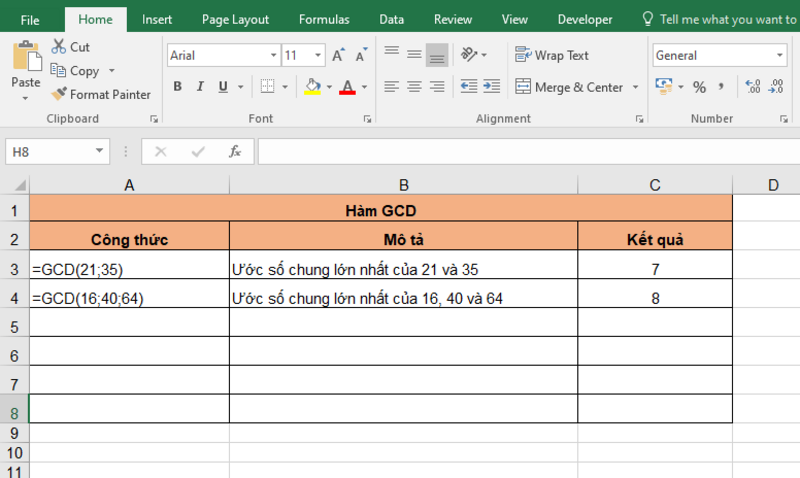800x478 pixels.
Task: Switch to the Formulas tab
Action: [324, 20]
